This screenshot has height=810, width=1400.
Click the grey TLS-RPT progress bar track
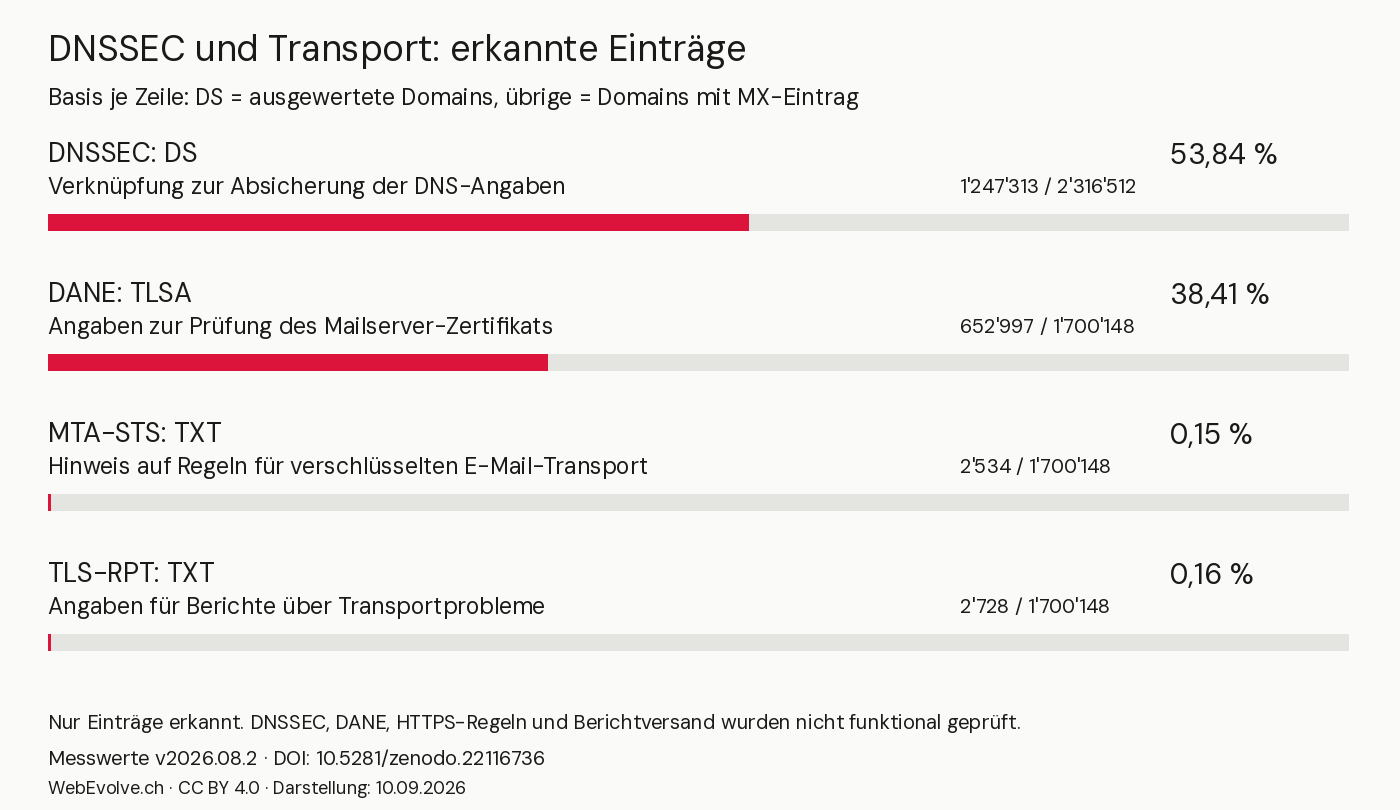[698, 642]
